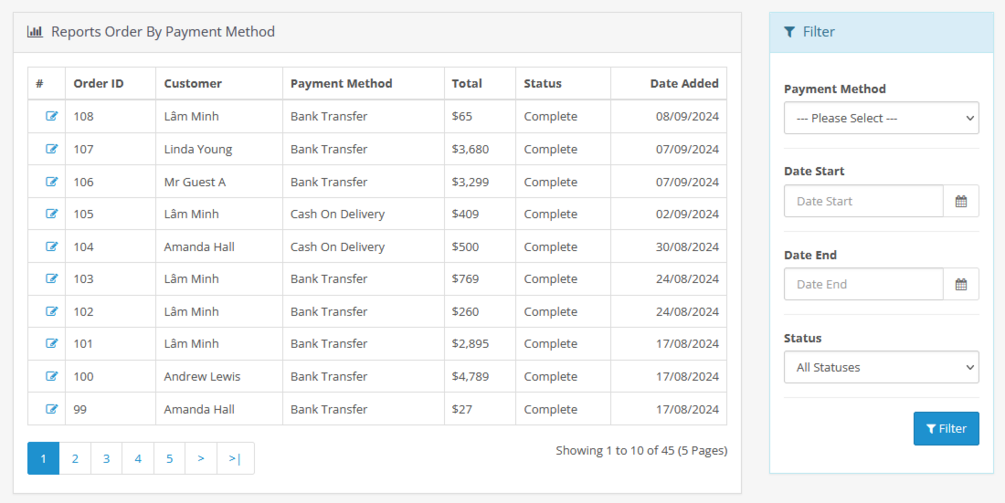Viewport: 1005px width, 503px height.
Task: Edit order 104 using its pencil icon
Action: coord(52,246)
